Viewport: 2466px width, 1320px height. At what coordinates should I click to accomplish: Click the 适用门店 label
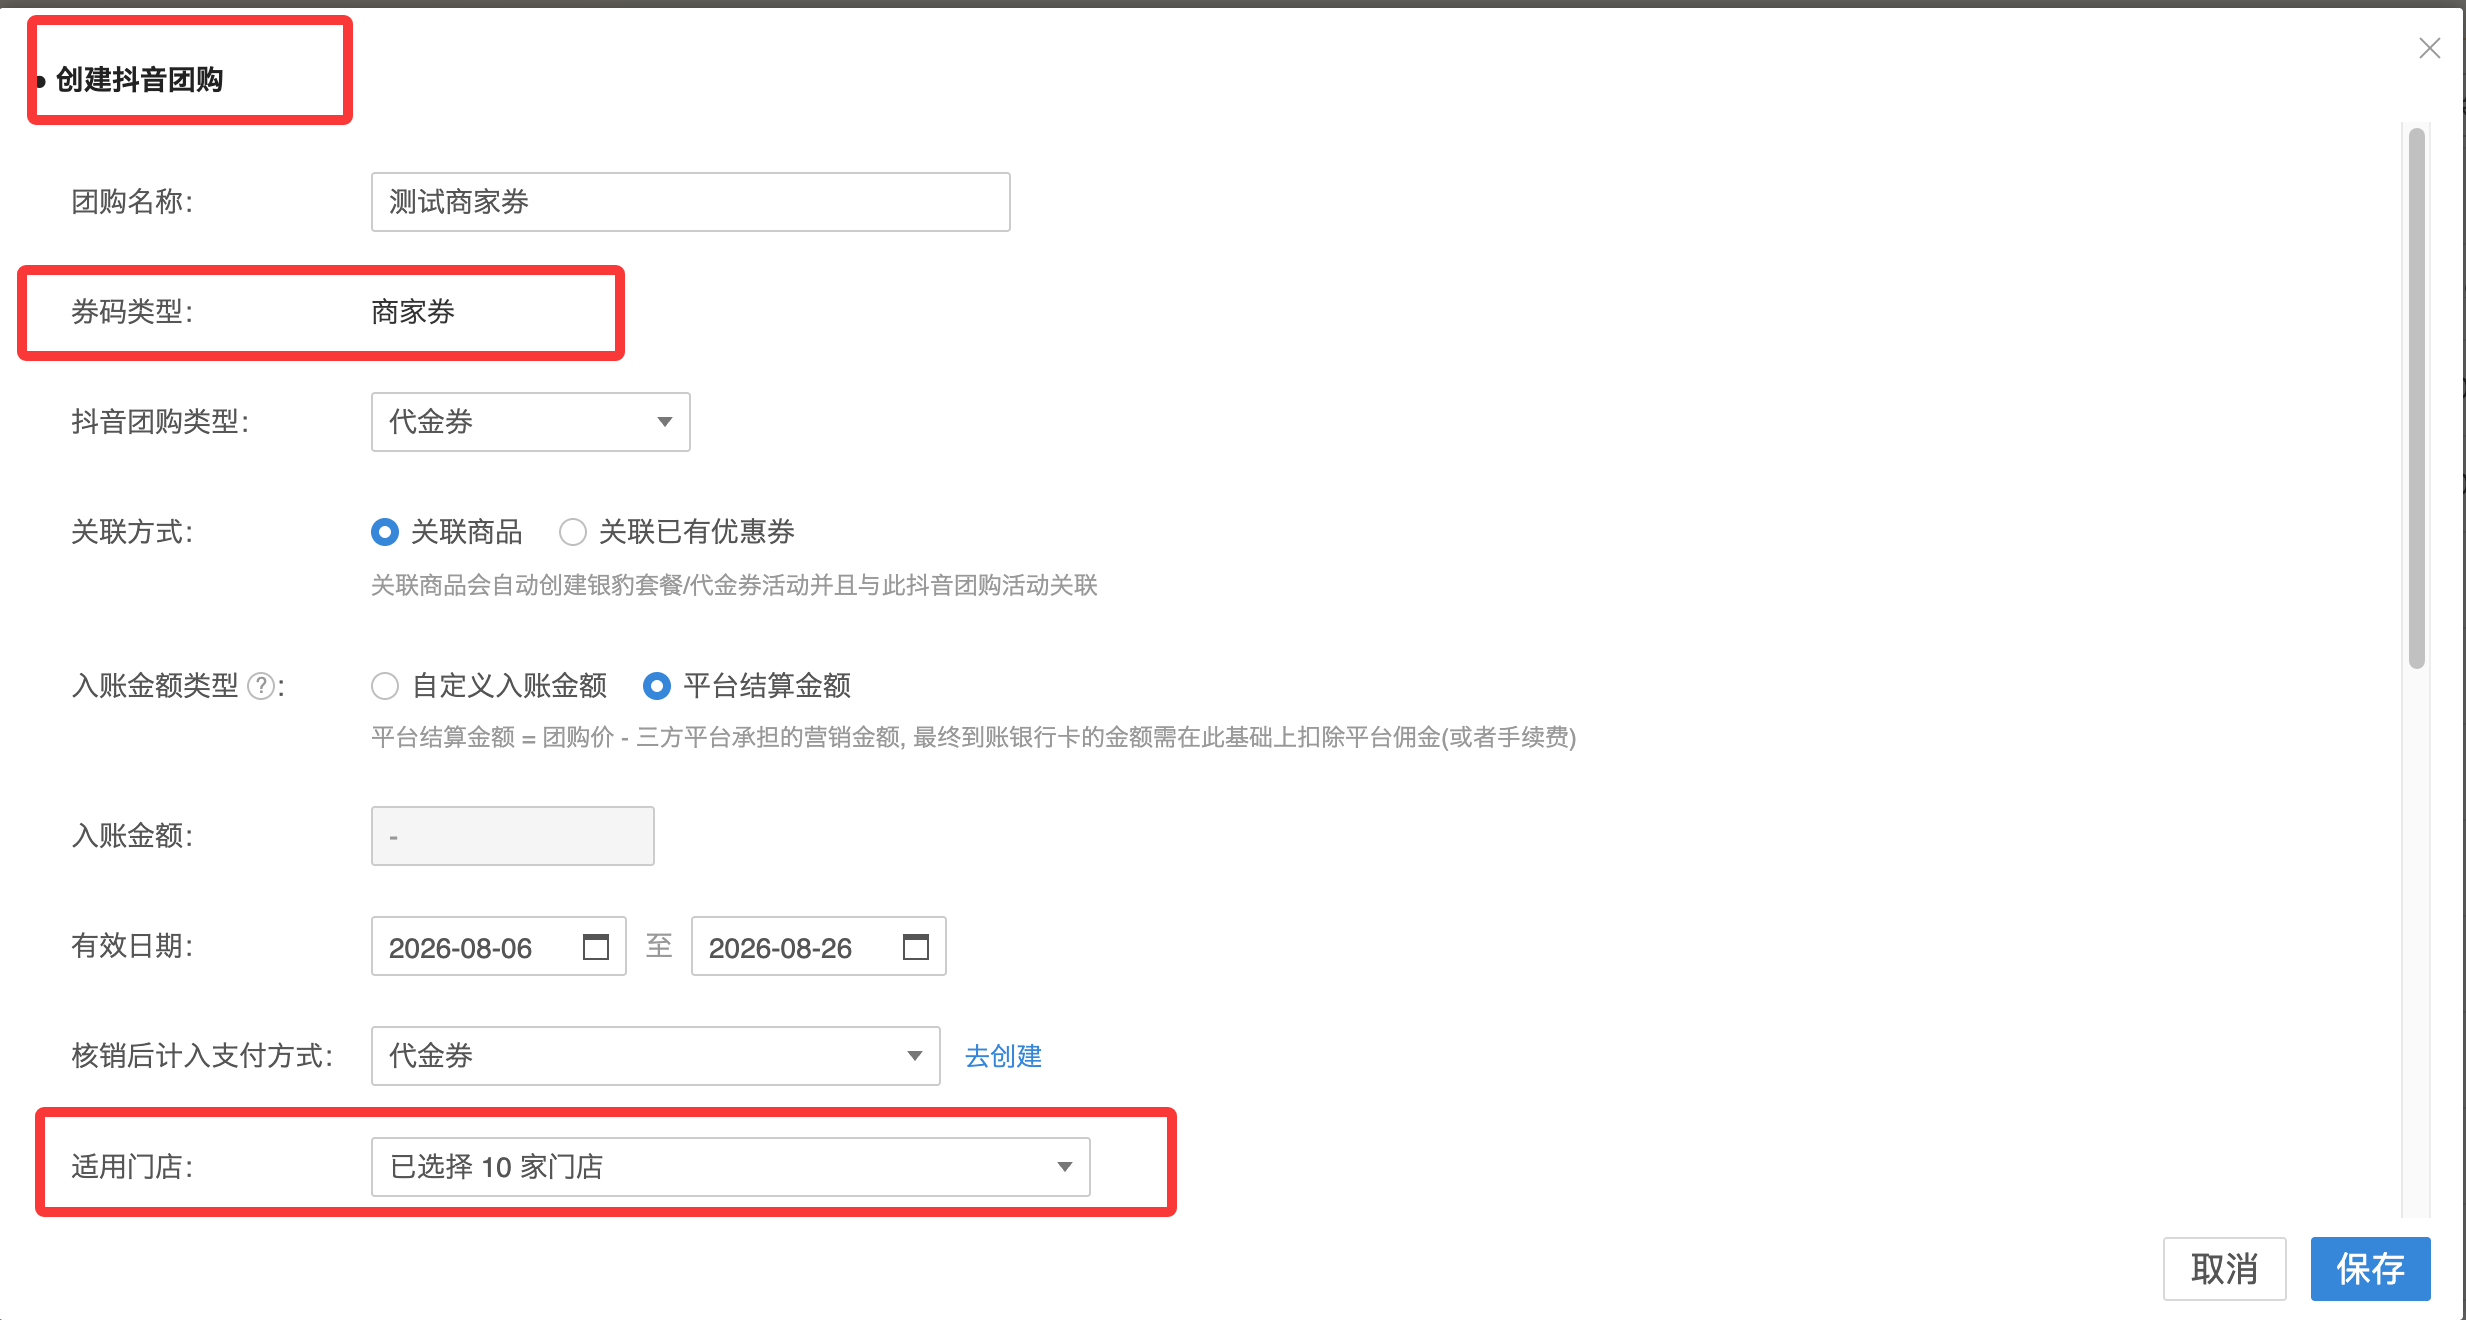point(132,1167)
